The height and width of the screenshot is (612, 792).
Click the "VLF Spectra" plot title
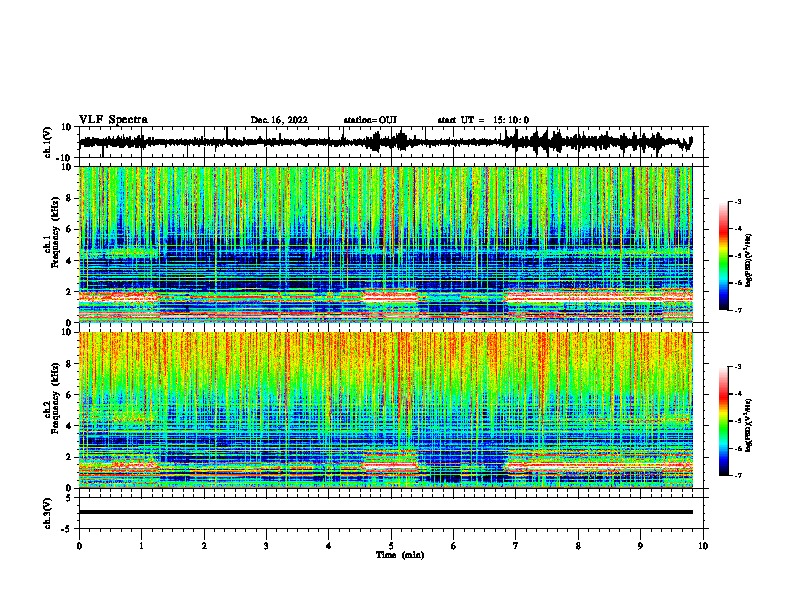pyautogui.click(x=113, y=119)
